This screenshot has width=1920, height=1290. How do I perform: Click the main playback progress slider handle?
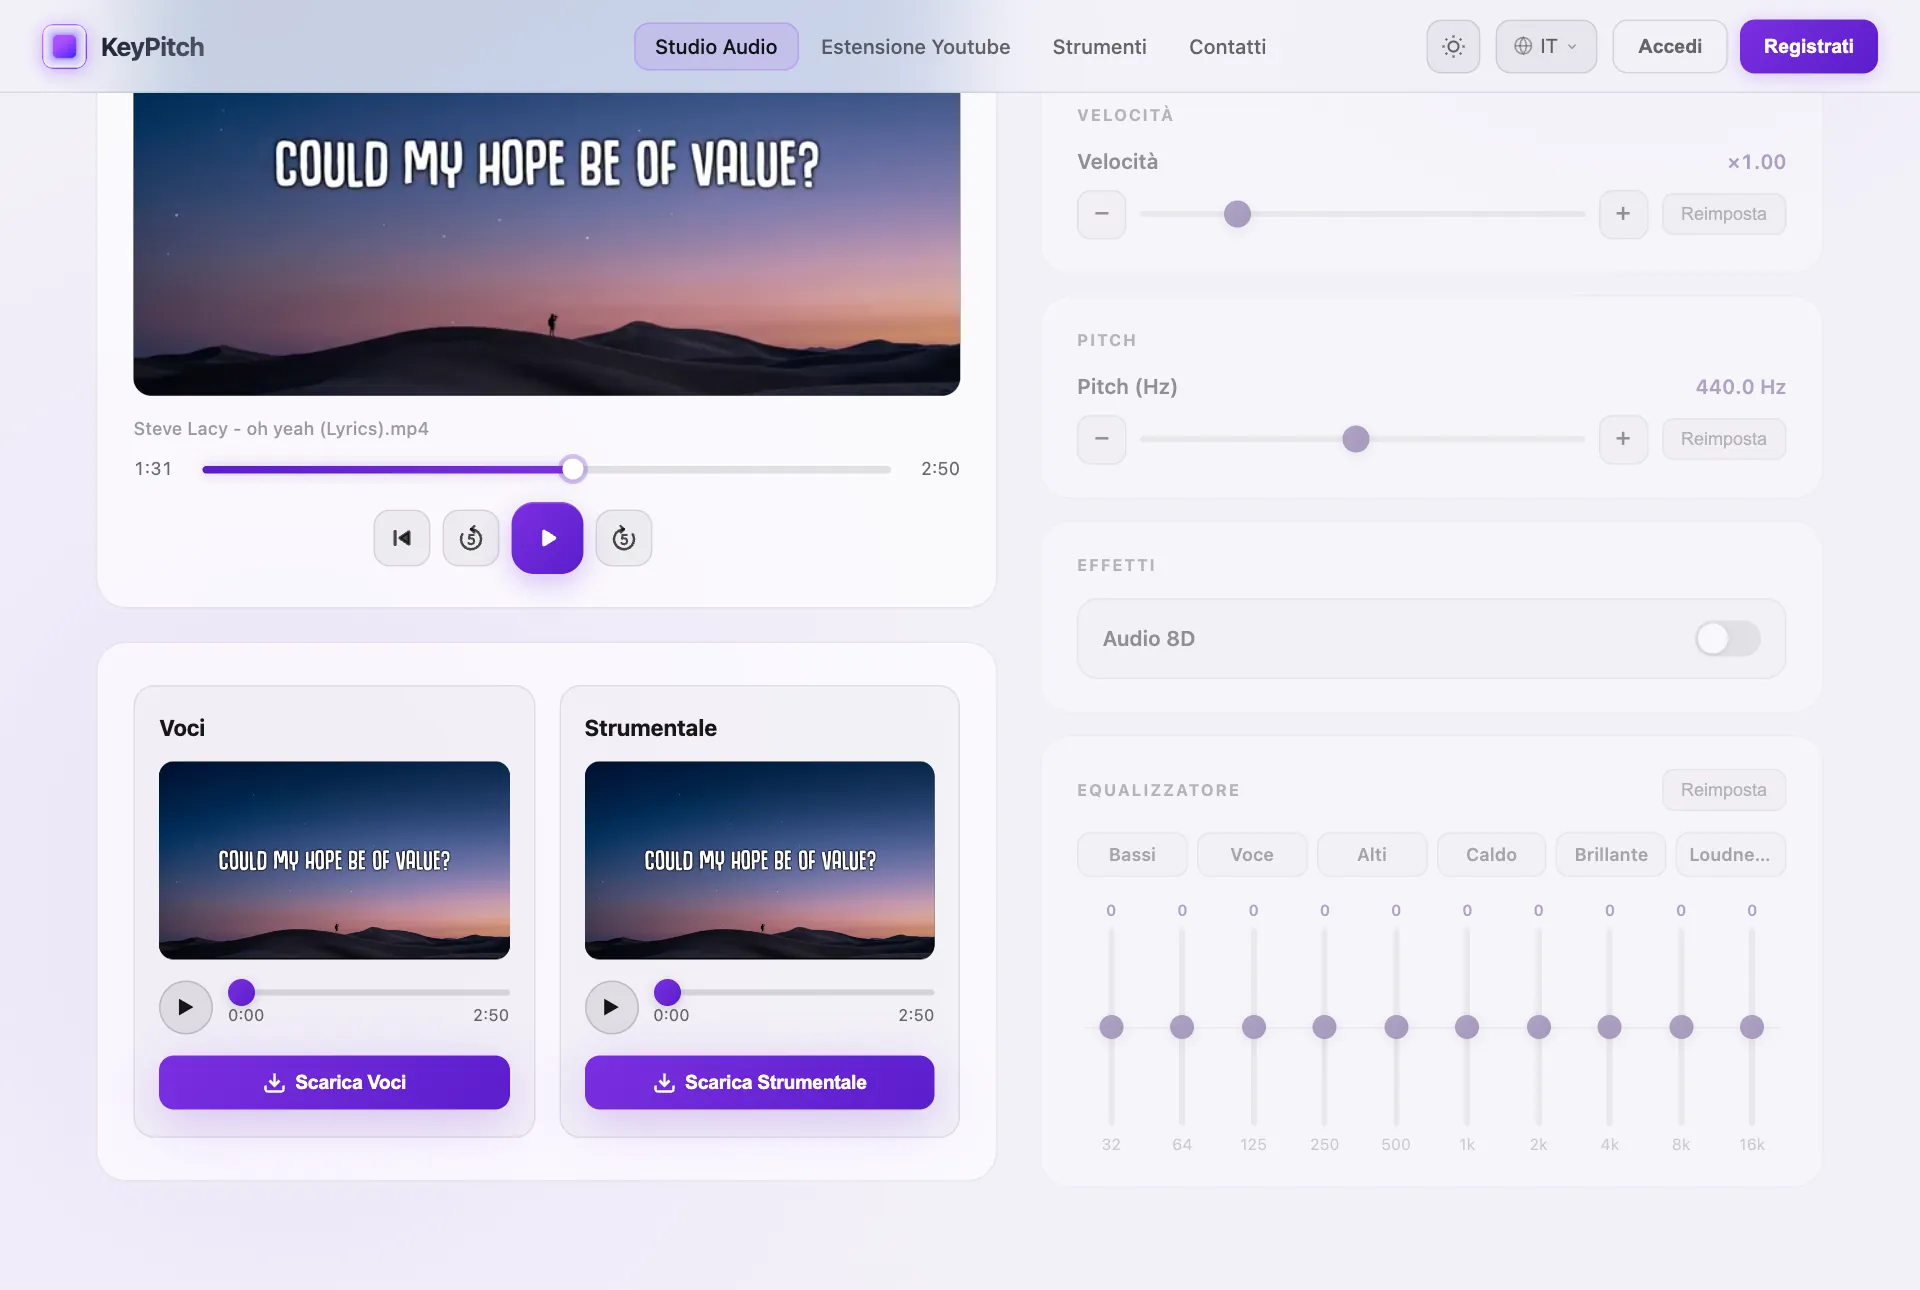pos(573,469)
